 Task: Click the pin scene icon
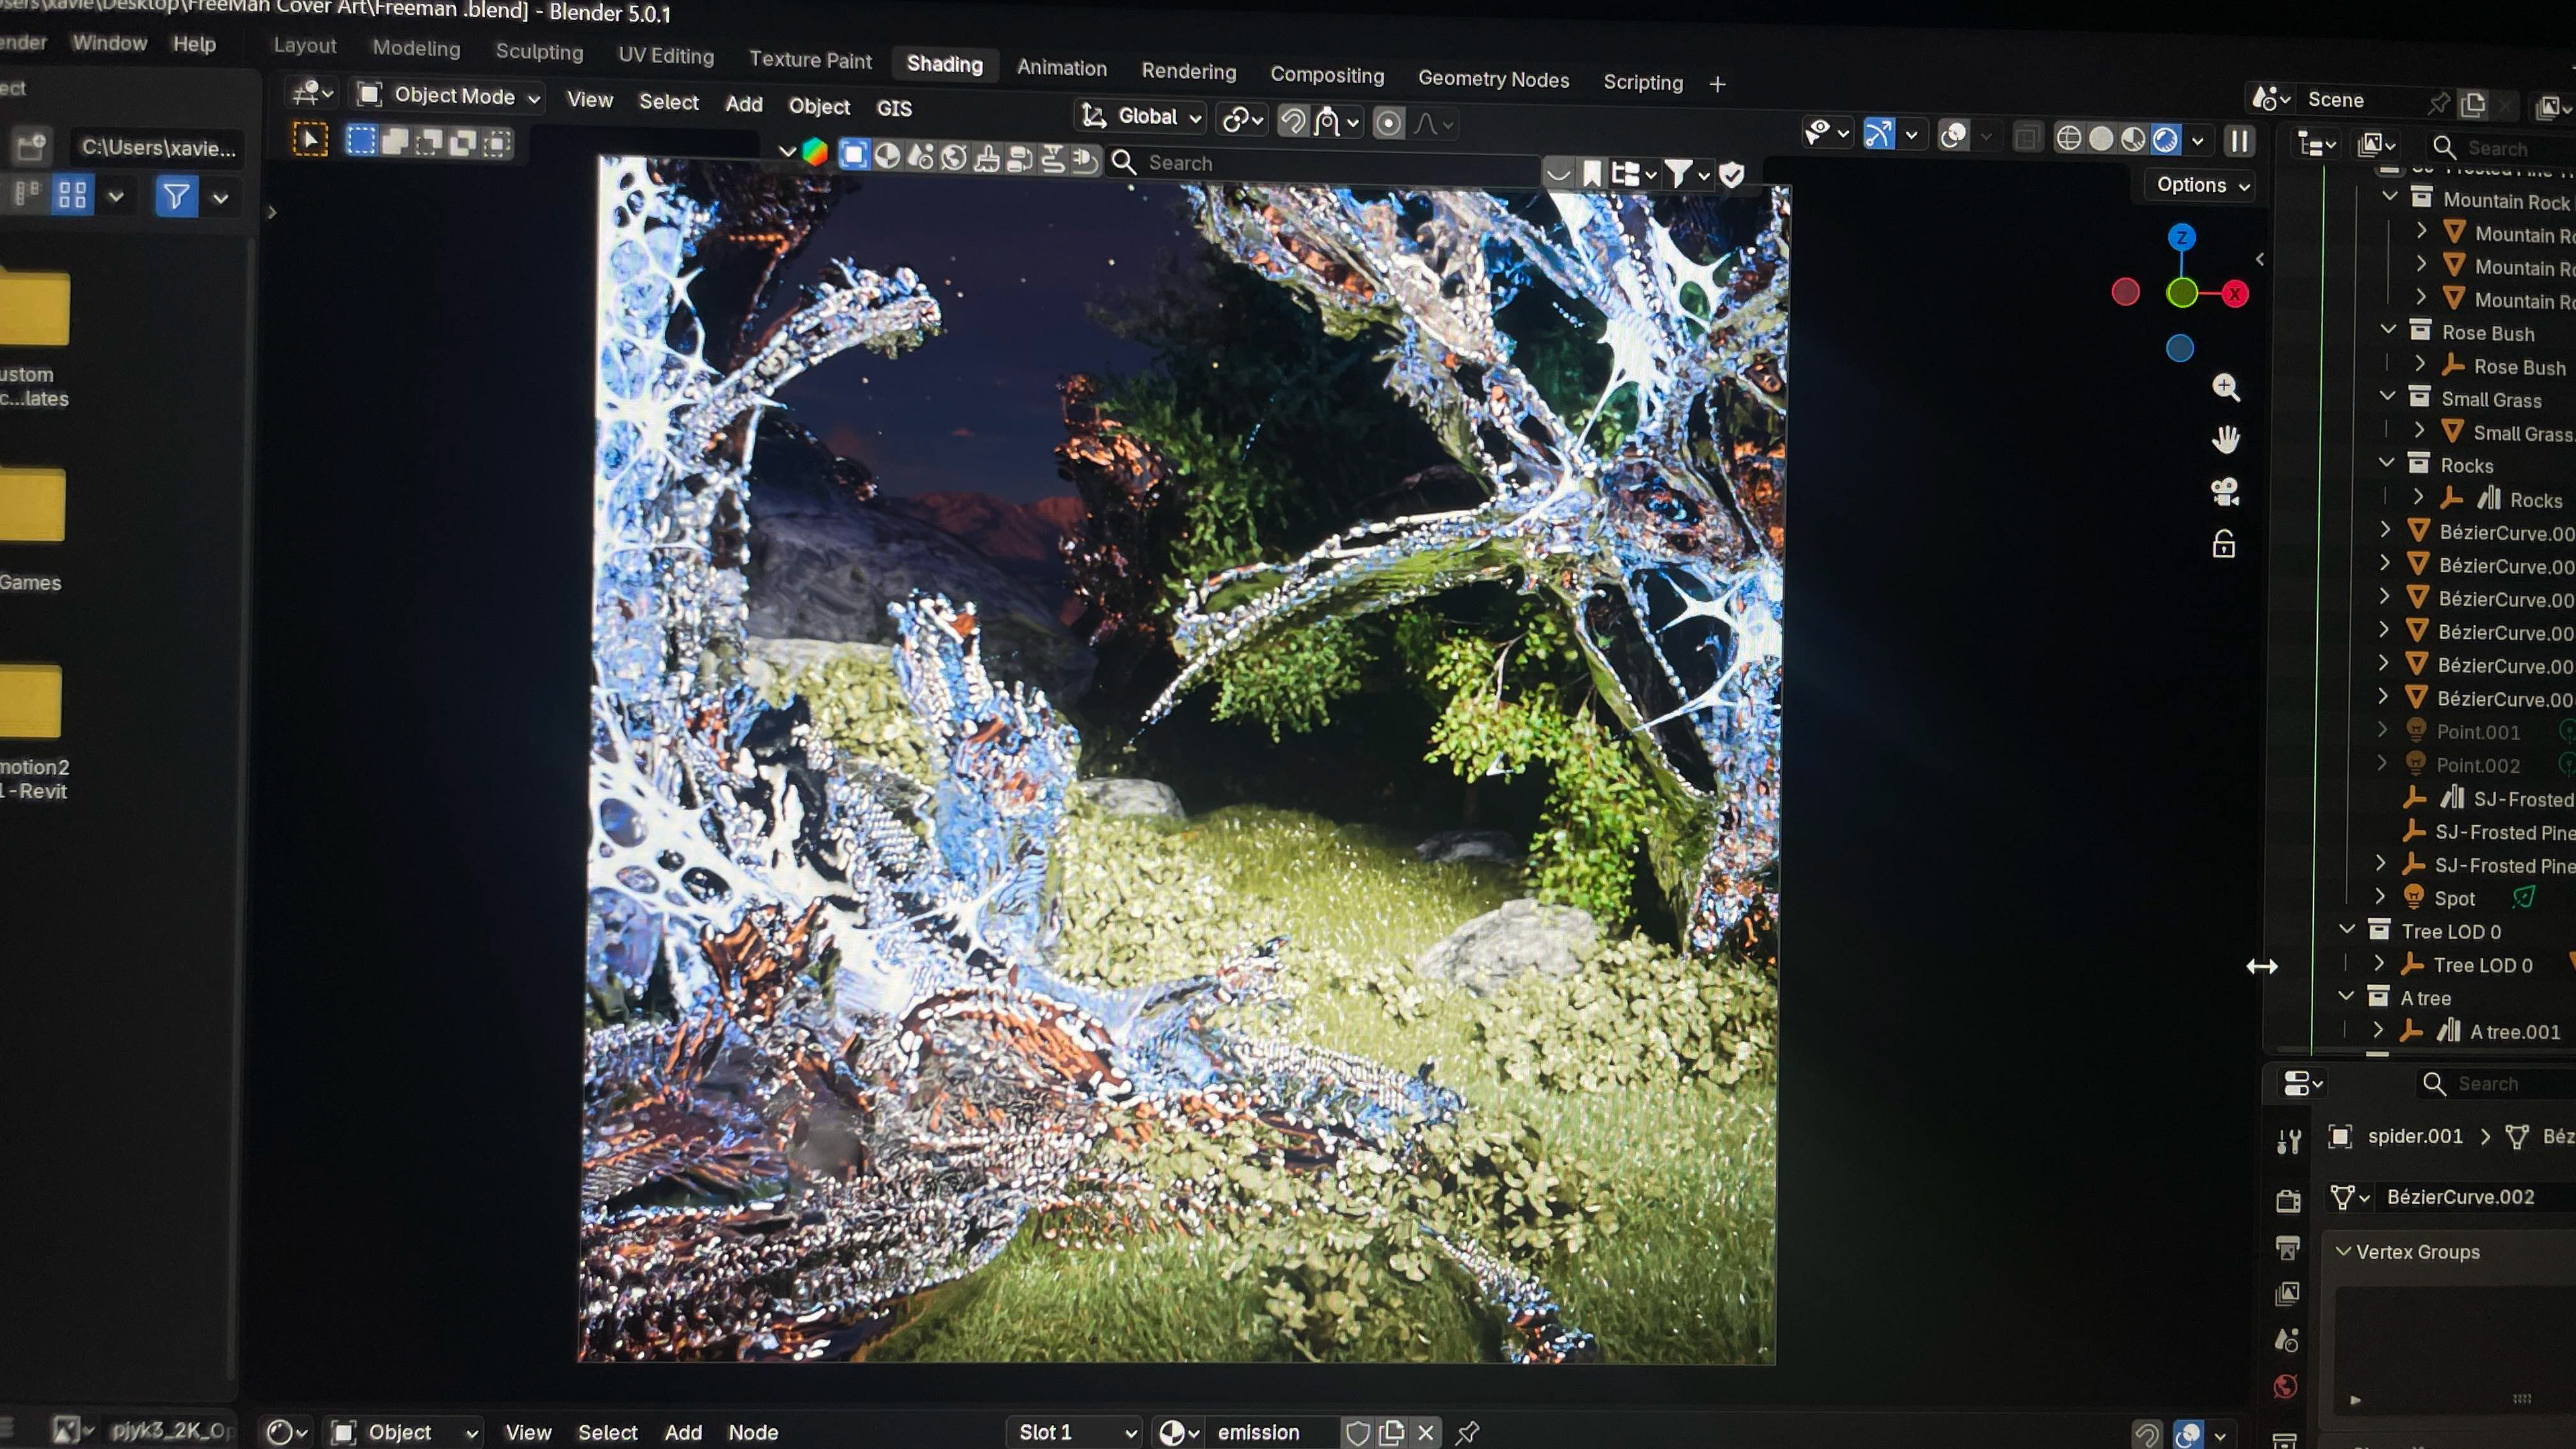pos(2438,102)
